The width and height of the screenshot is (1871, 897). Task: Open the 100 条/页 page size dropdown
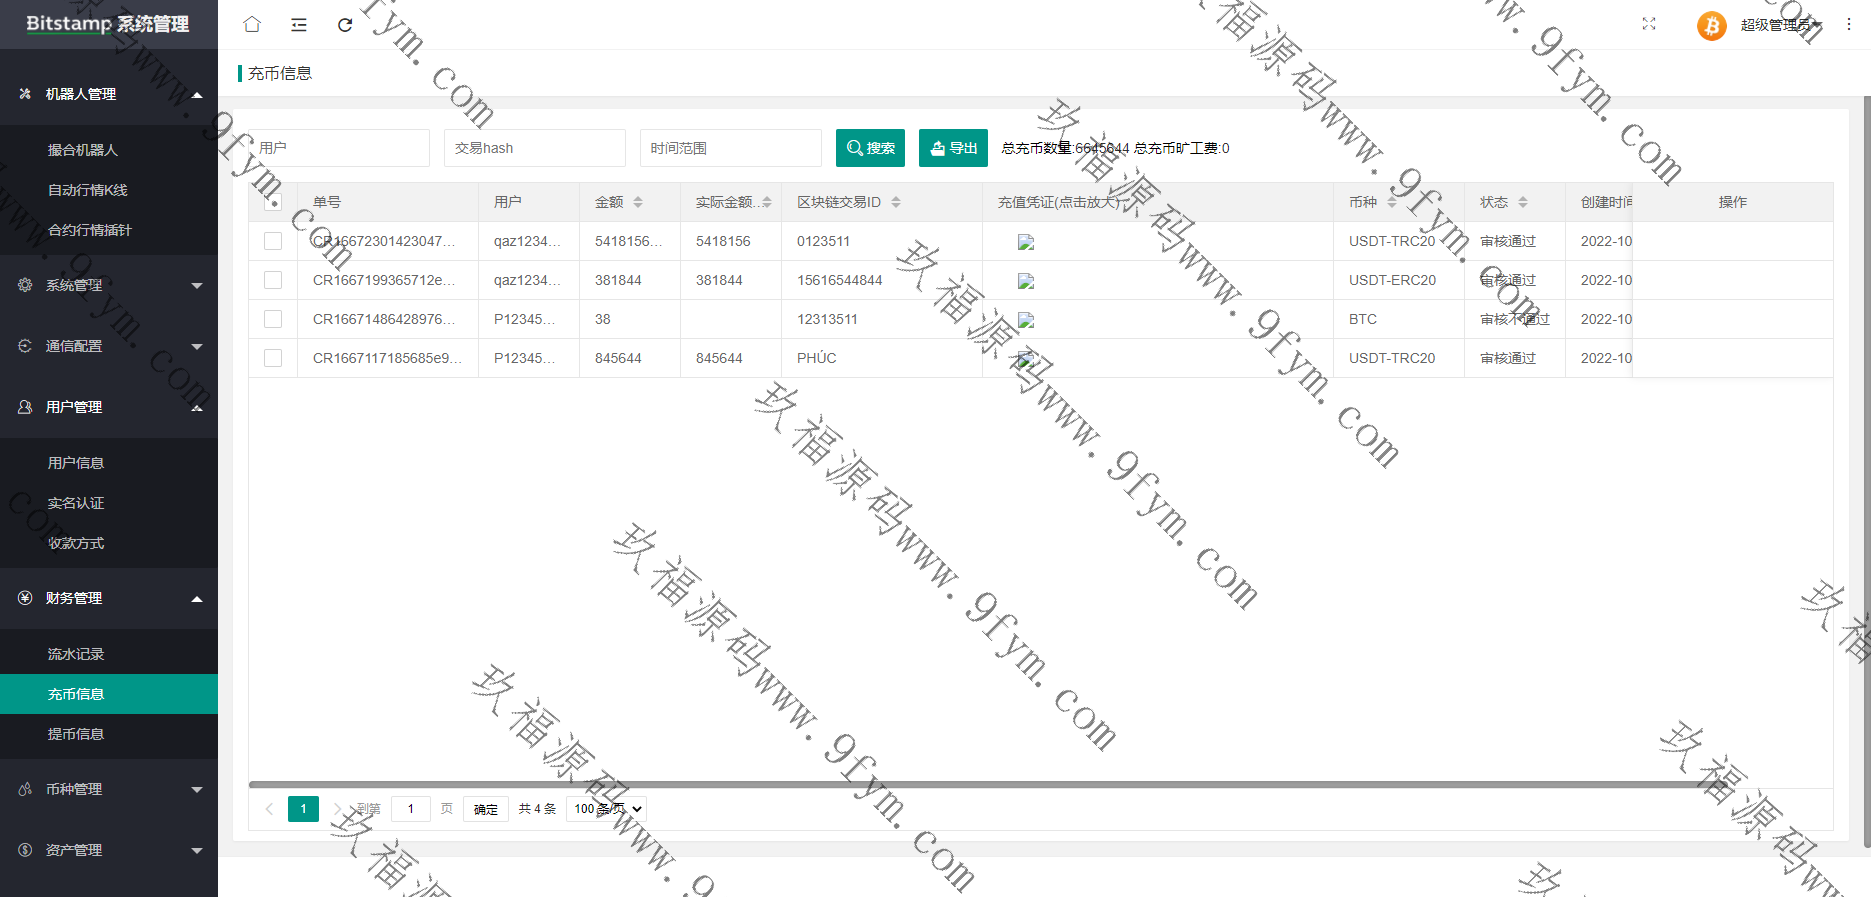click(x=607, y=809)
